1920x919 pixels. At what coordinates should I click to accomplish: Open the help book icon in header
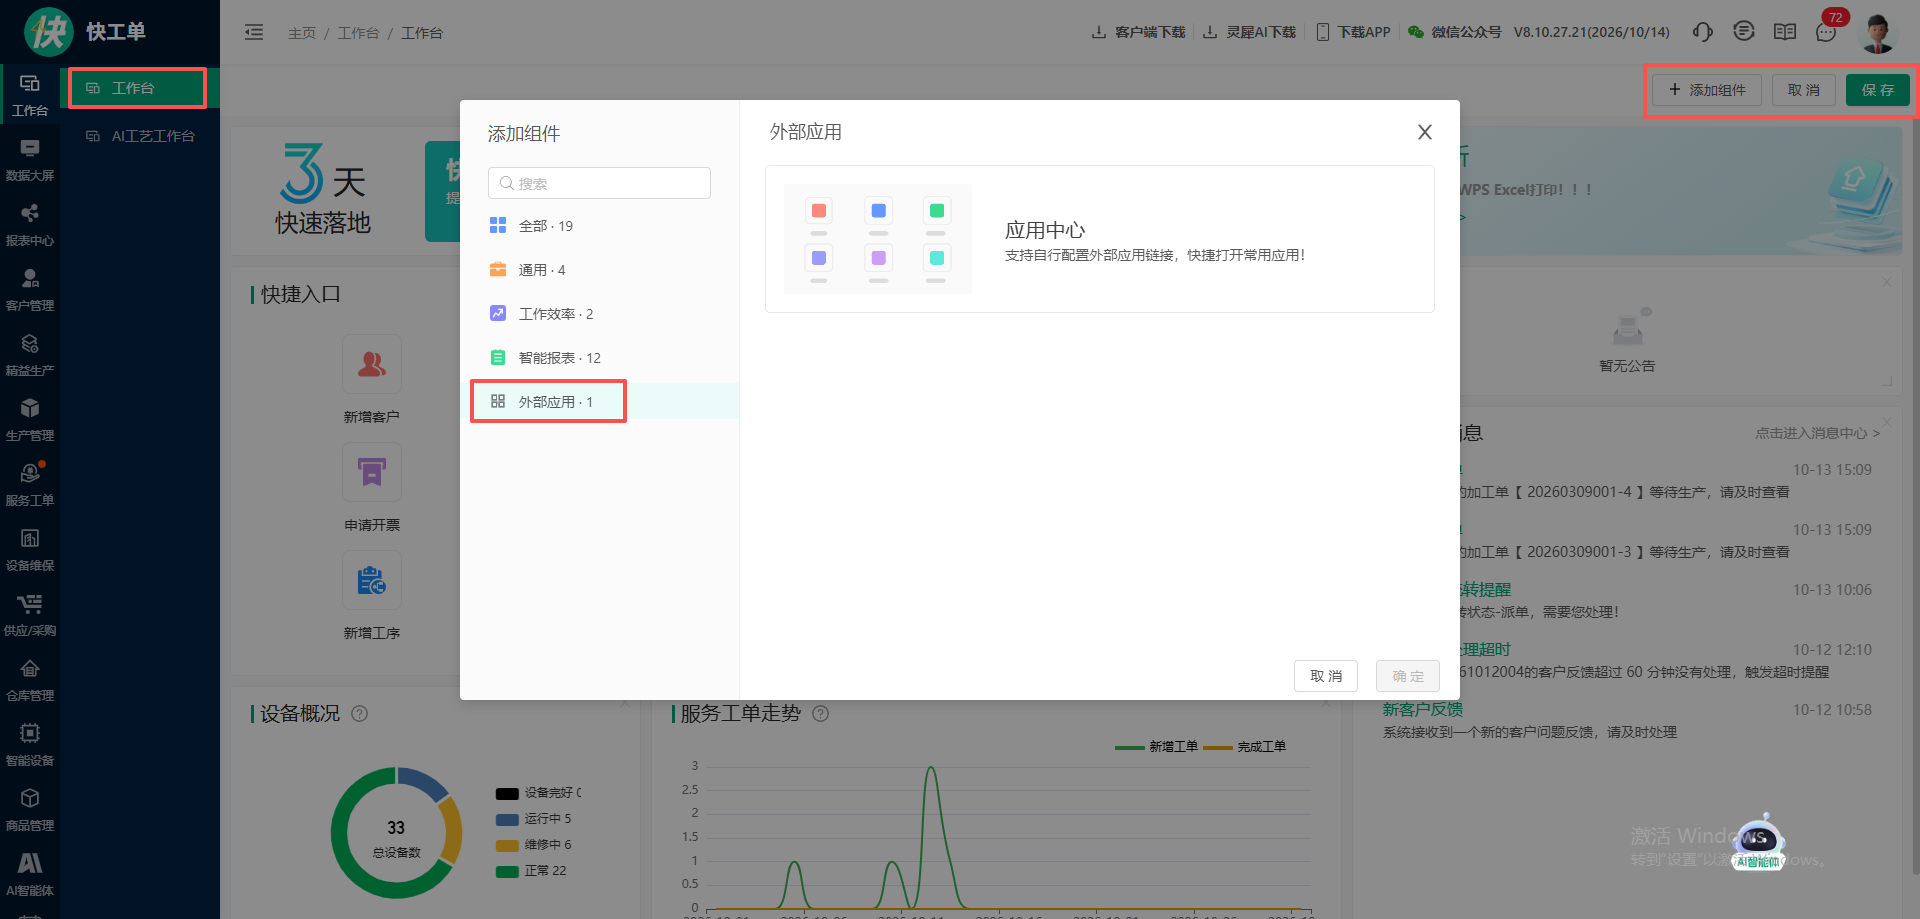(x=1785, y=32)
